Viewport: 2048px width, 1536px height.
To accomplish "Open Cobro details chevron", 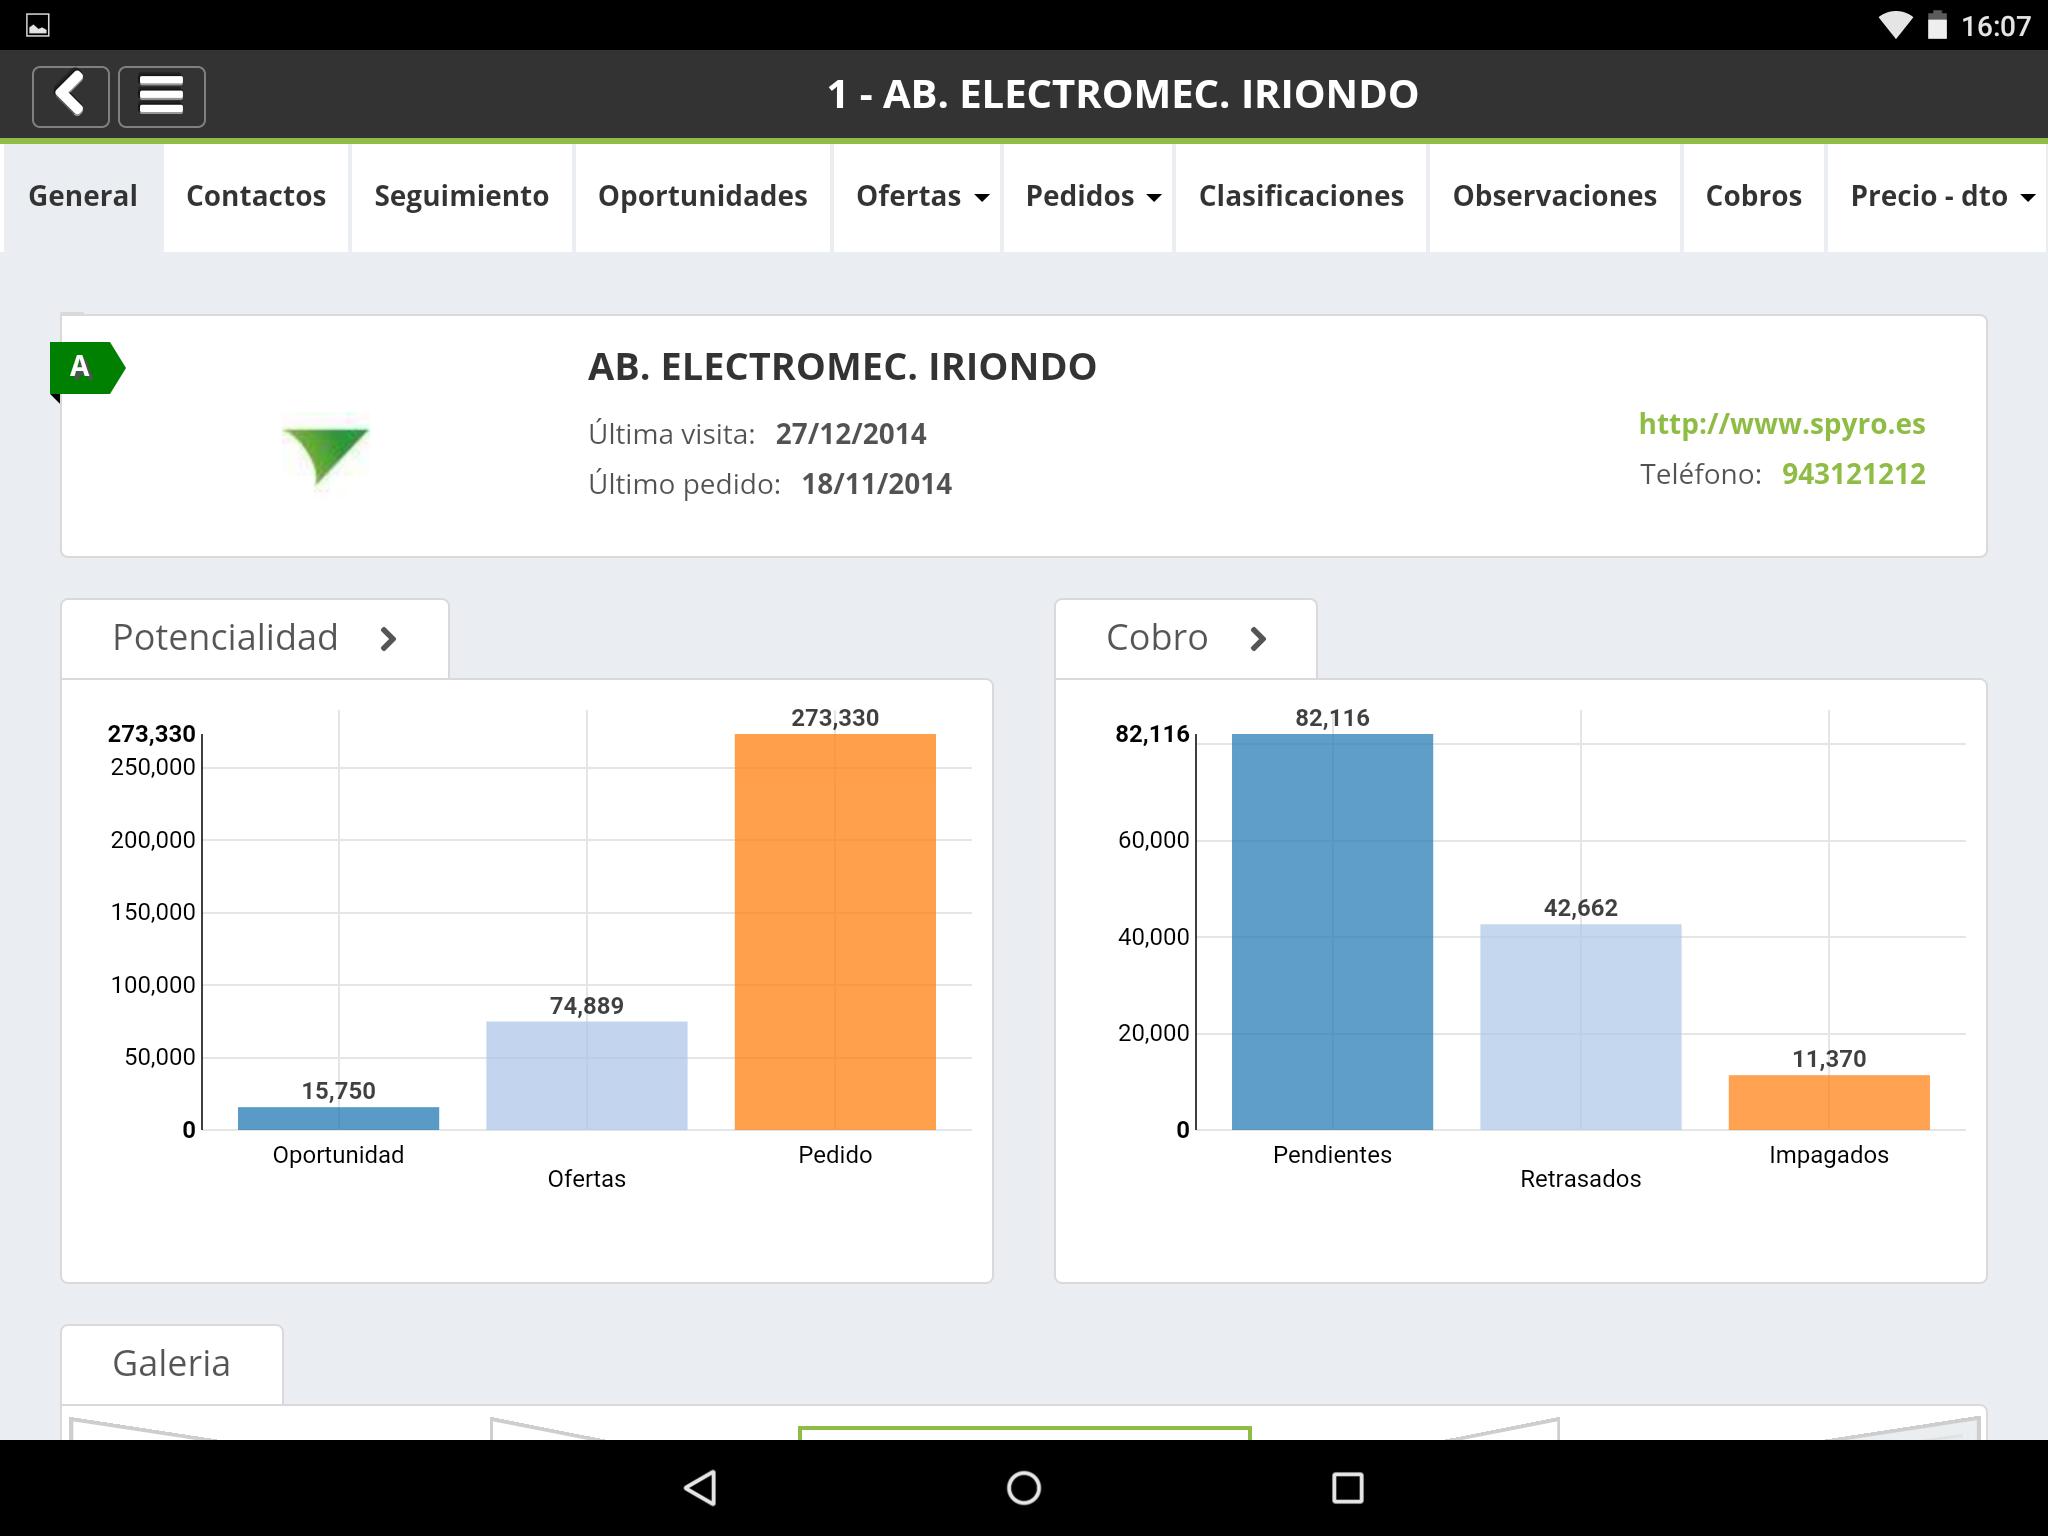I will (1258, 639).
